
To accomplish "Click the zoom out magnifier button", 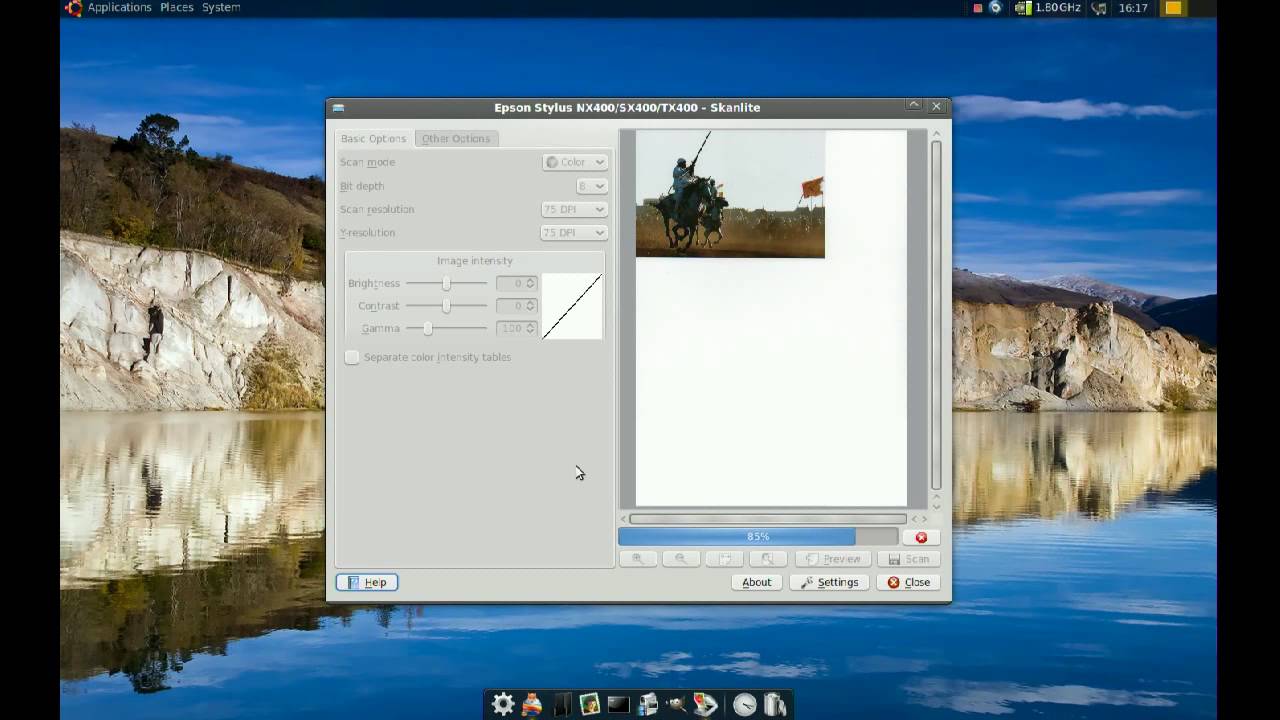I will click(681, 559).
